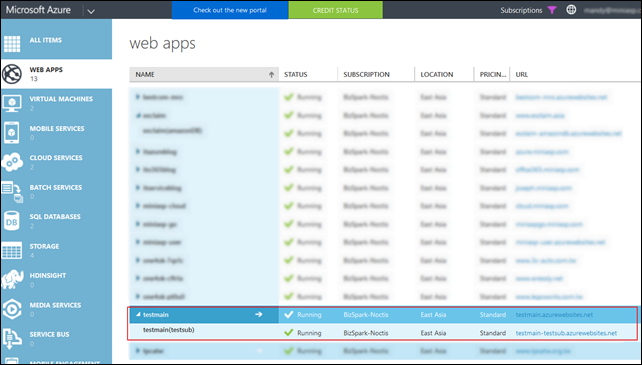Image resolution: width=642 pixels, height=365 pixels.
Task: Click the arrow on testmain row
Action: coord(259,314)
